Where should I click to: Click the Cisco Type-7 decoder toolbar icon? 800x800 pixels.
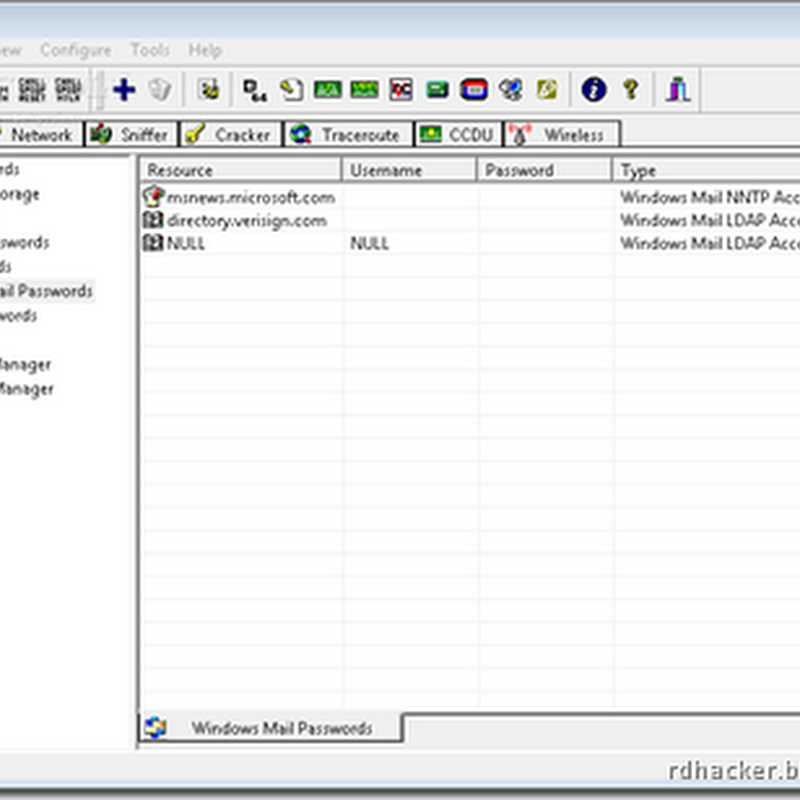click(290, 89)
